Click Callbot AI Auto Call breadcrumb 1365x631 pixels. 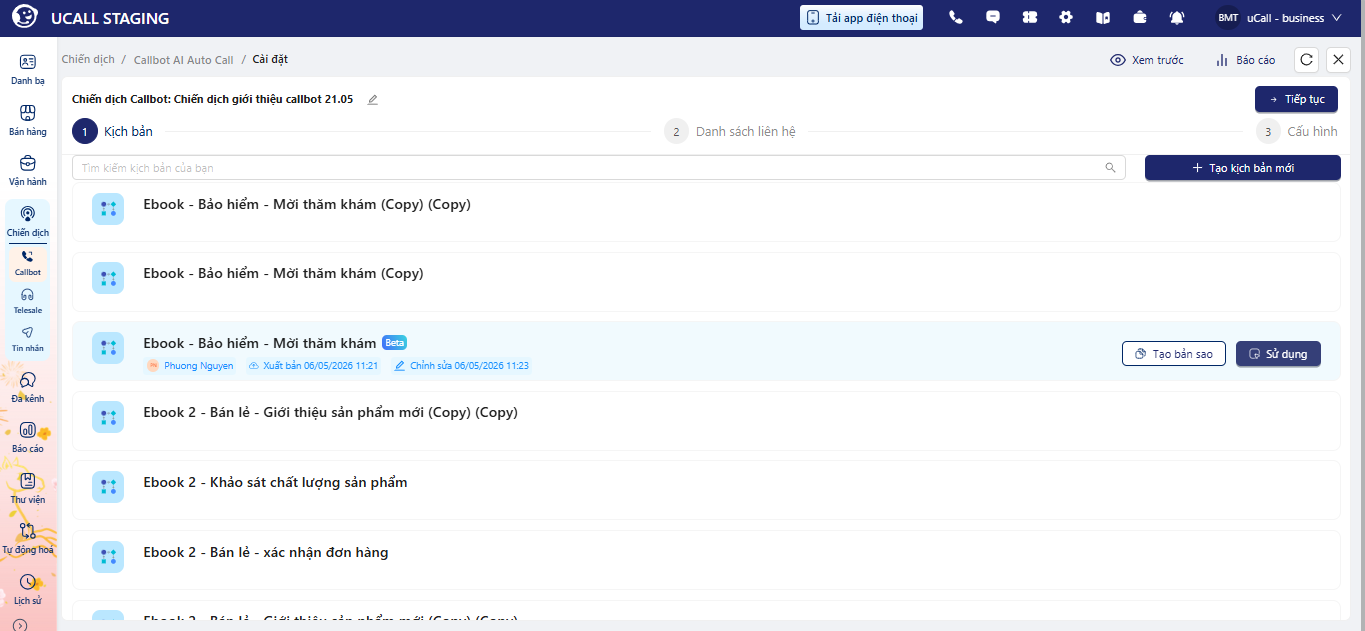pos(183,60)
